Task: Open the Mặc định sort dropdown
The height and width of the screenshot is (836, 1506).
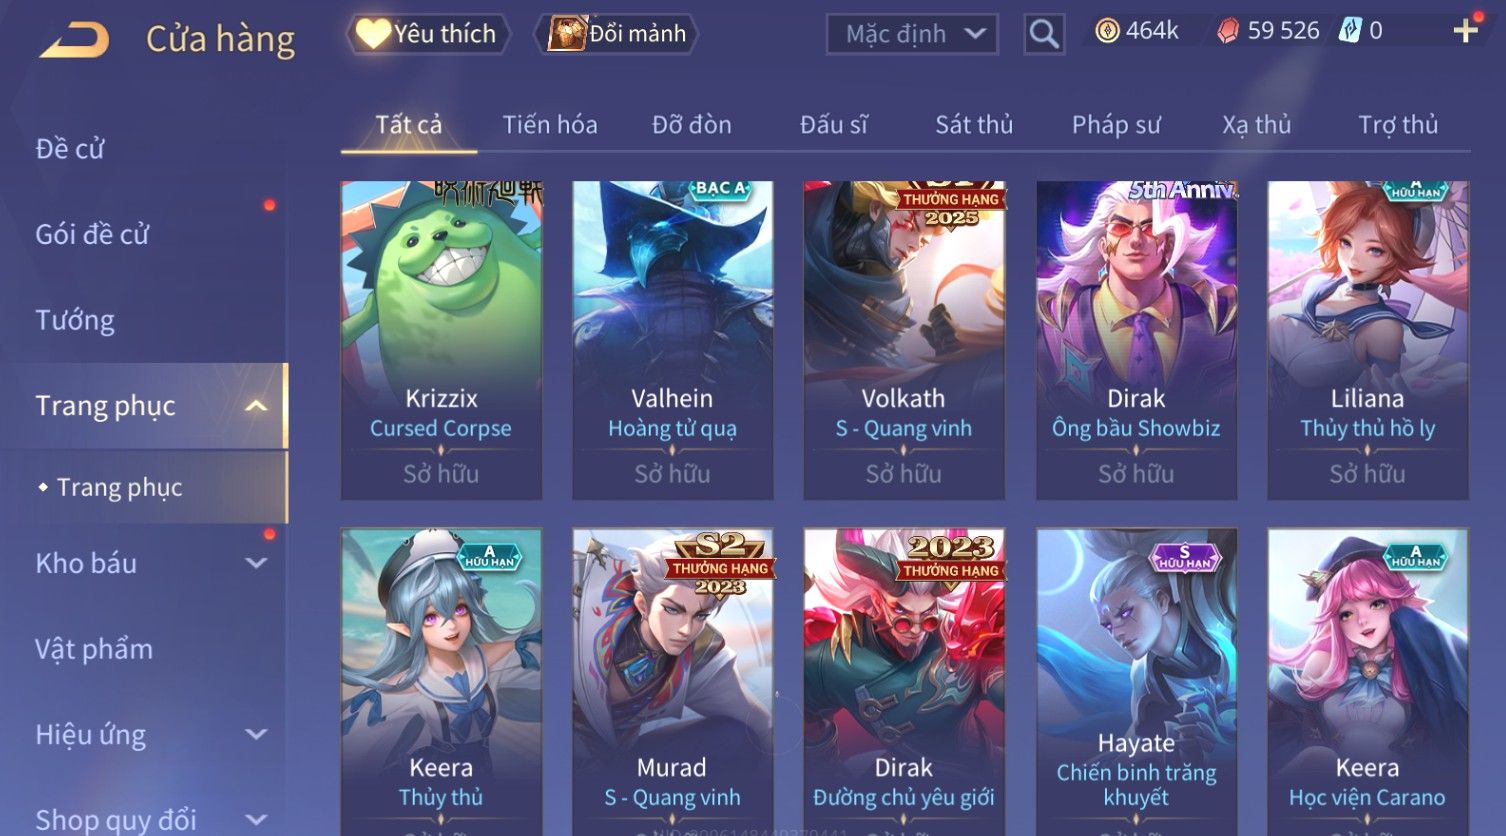Action: [x=912, y=34]
